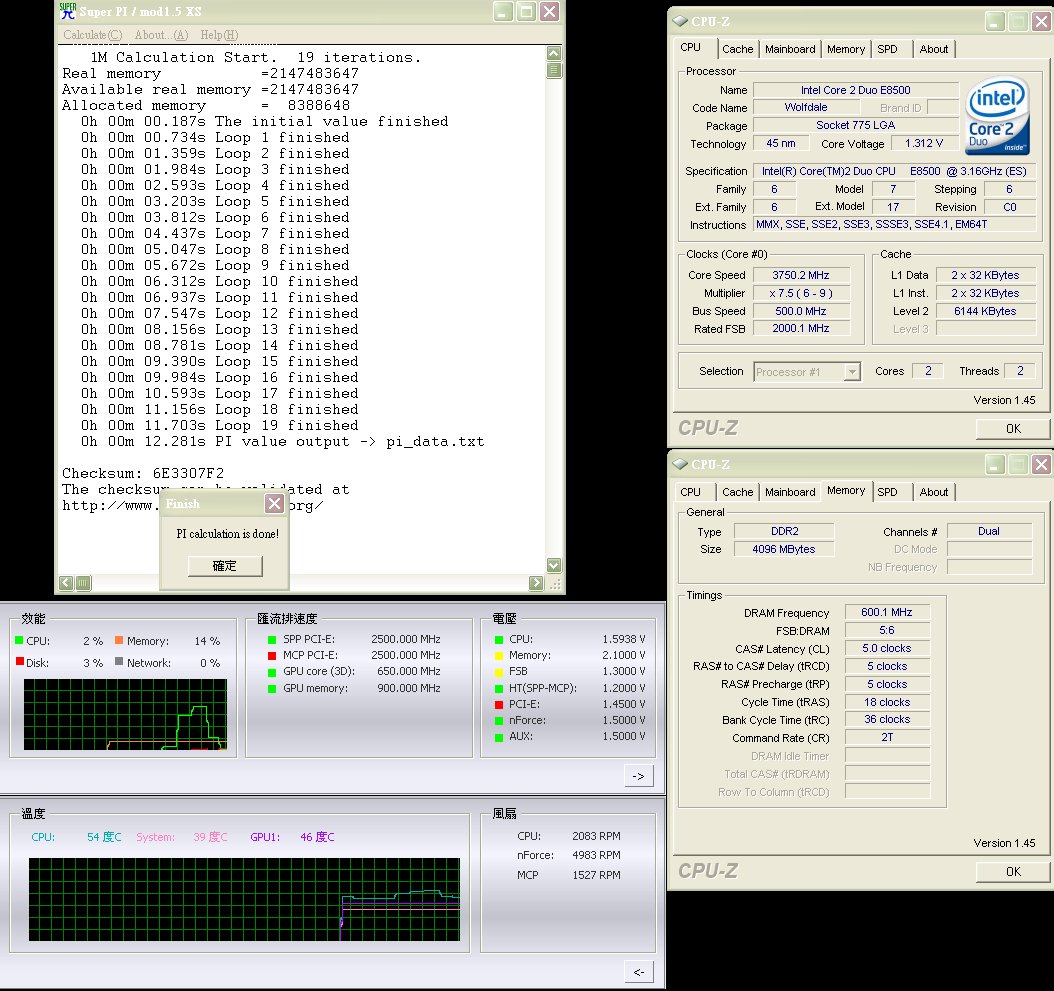
Task: Click the gray Network usage indicator square
Action: coord(119,662)
